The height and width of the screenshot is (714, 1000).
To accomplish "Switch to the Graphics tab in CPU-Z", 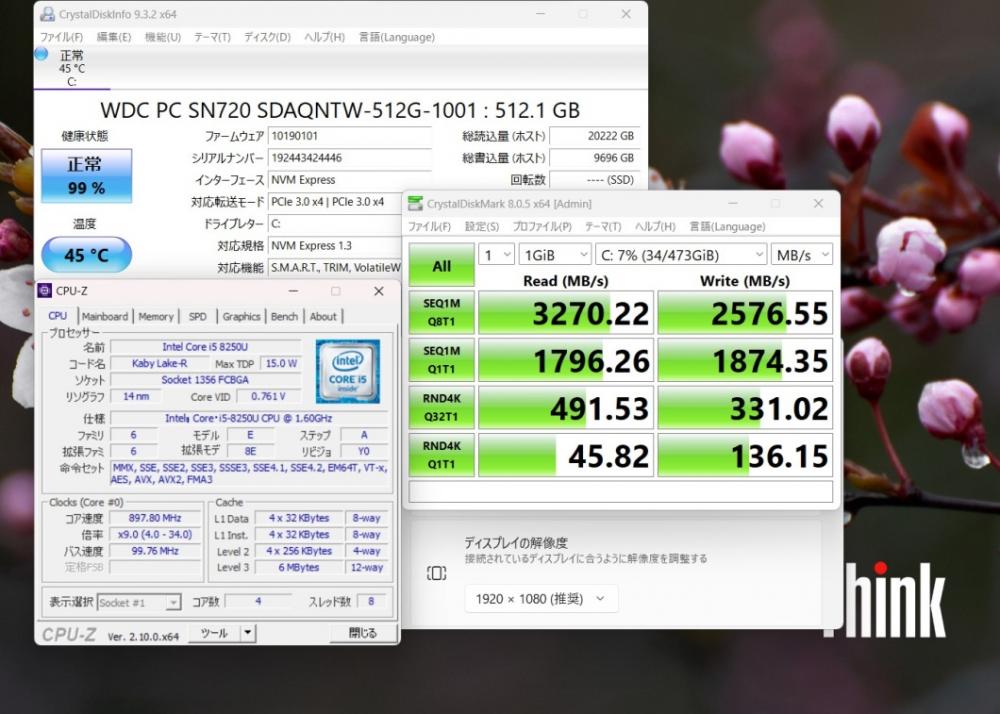I will tap(241, 316).
